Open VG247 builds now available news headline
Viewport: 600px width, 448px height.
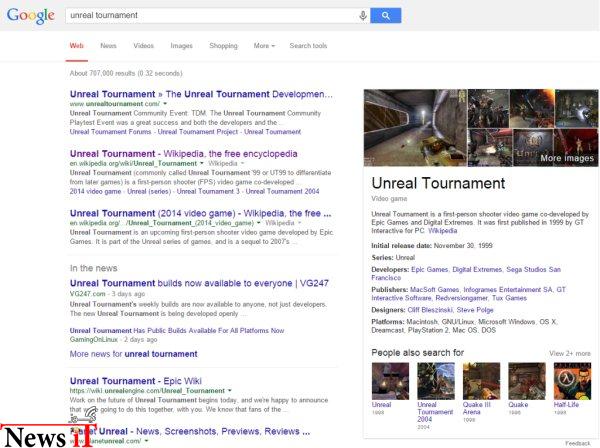[x=199, y=283]
